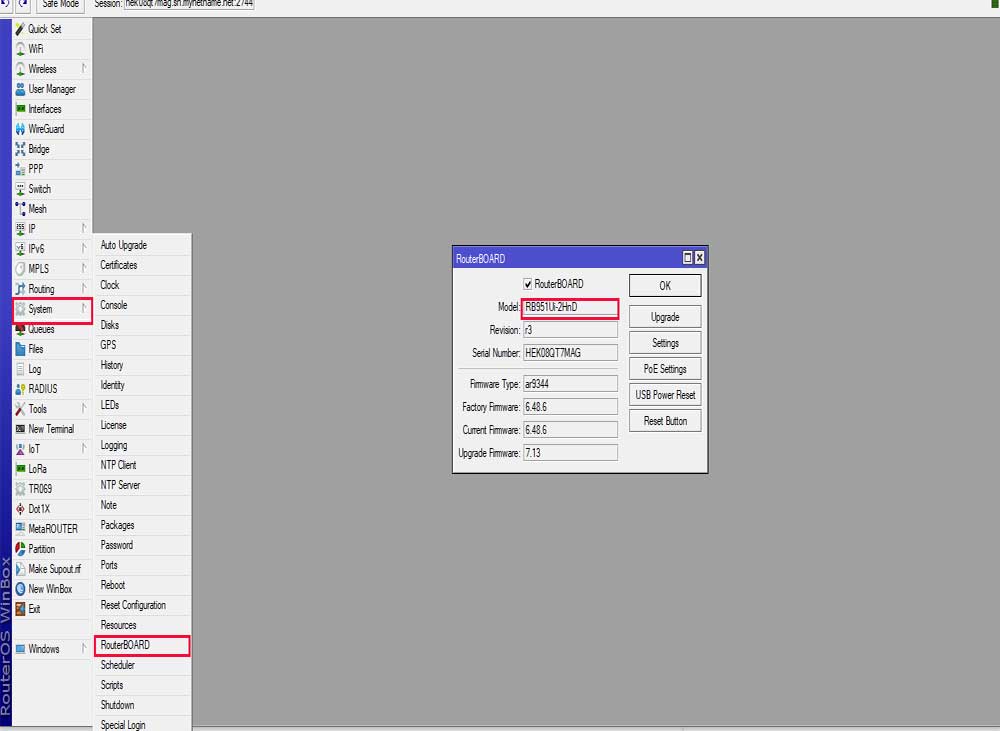Expand the Tools submenu arrow
1000x731 pixels.
coord(84,408)
